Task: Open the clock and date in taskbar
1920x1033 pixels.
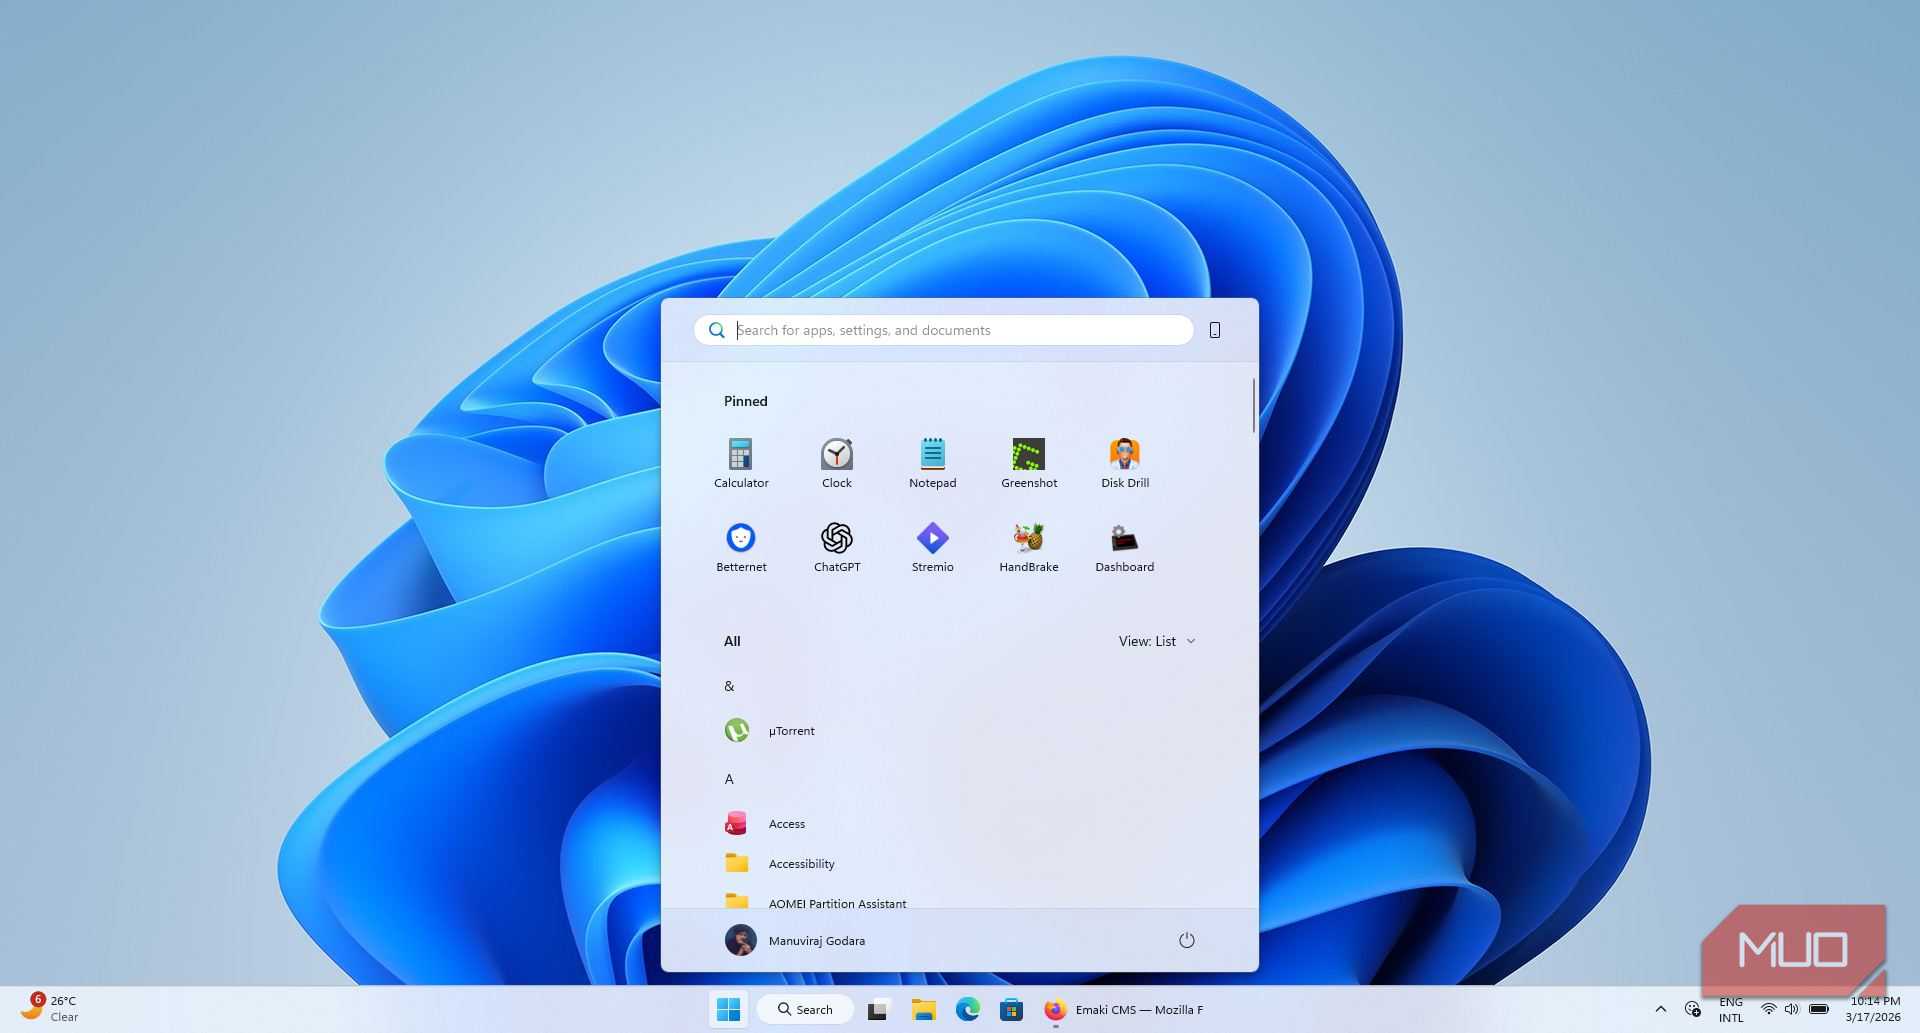Action: click(x=1873, y=1009)
